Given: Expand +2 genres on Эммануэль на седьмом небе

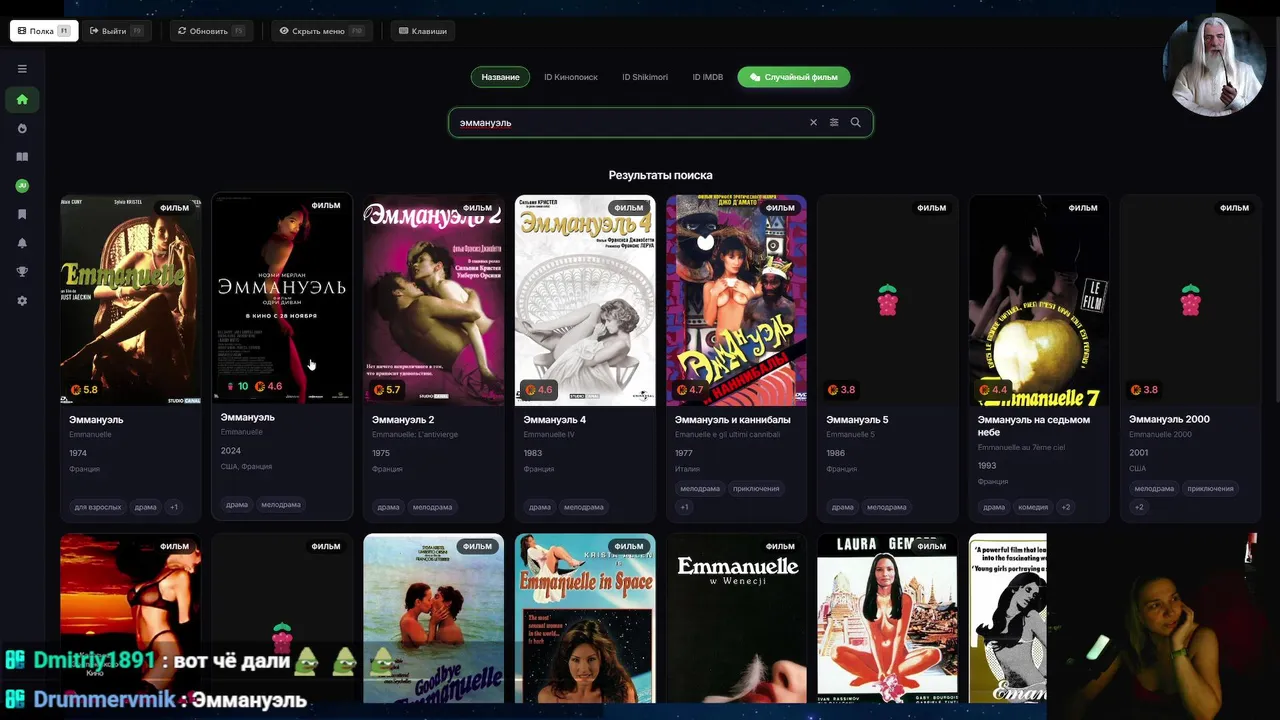Looking at the screenshot, I should coord(1066,507).
